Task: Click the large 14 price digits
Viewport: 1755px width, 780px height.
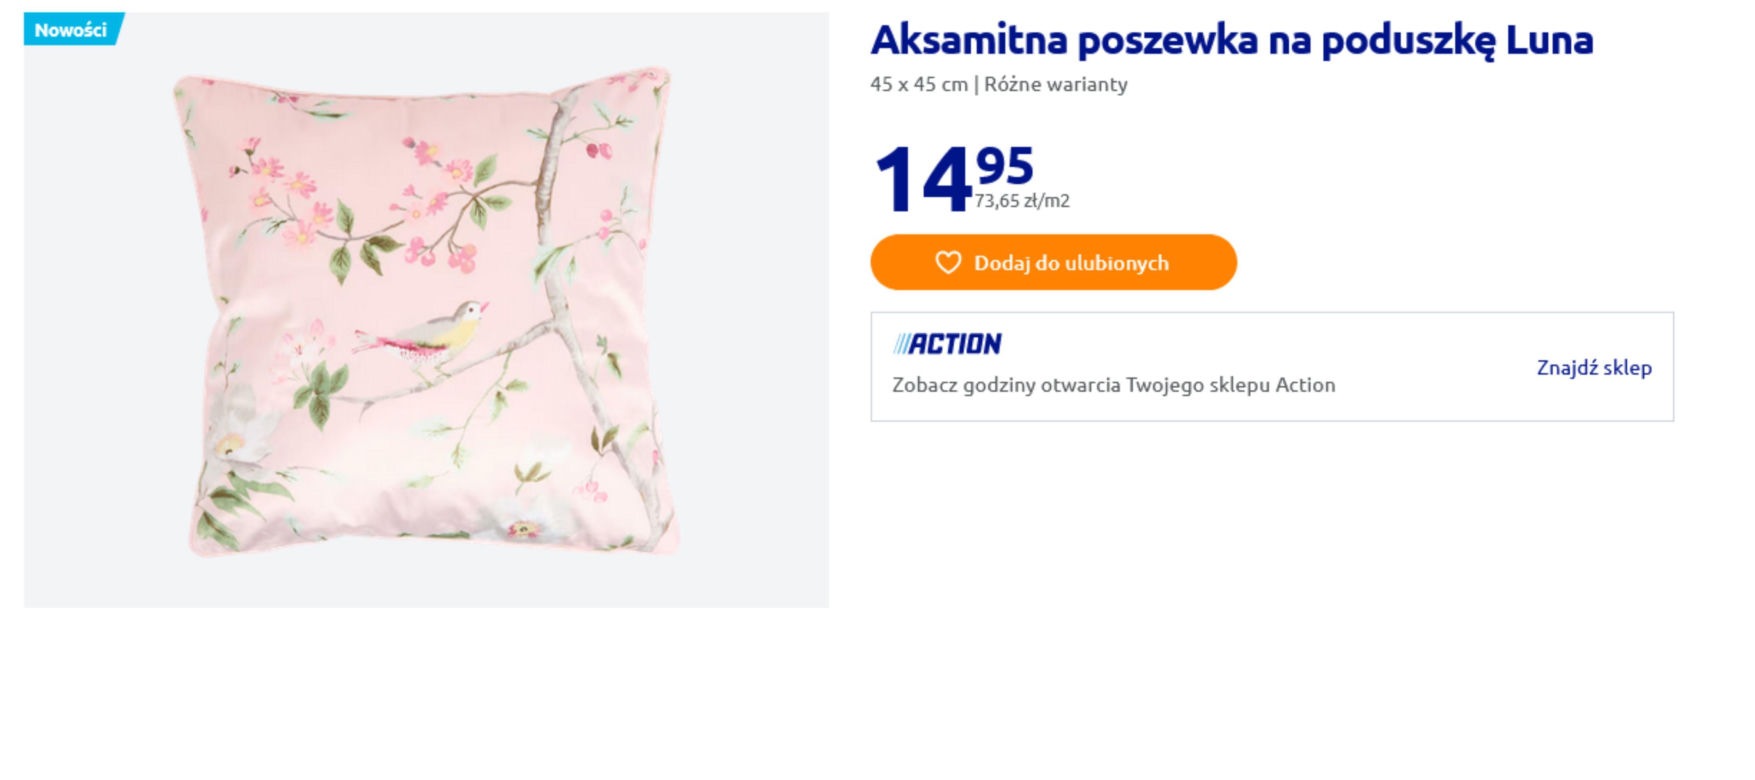Action: click(x=922, y=180)
